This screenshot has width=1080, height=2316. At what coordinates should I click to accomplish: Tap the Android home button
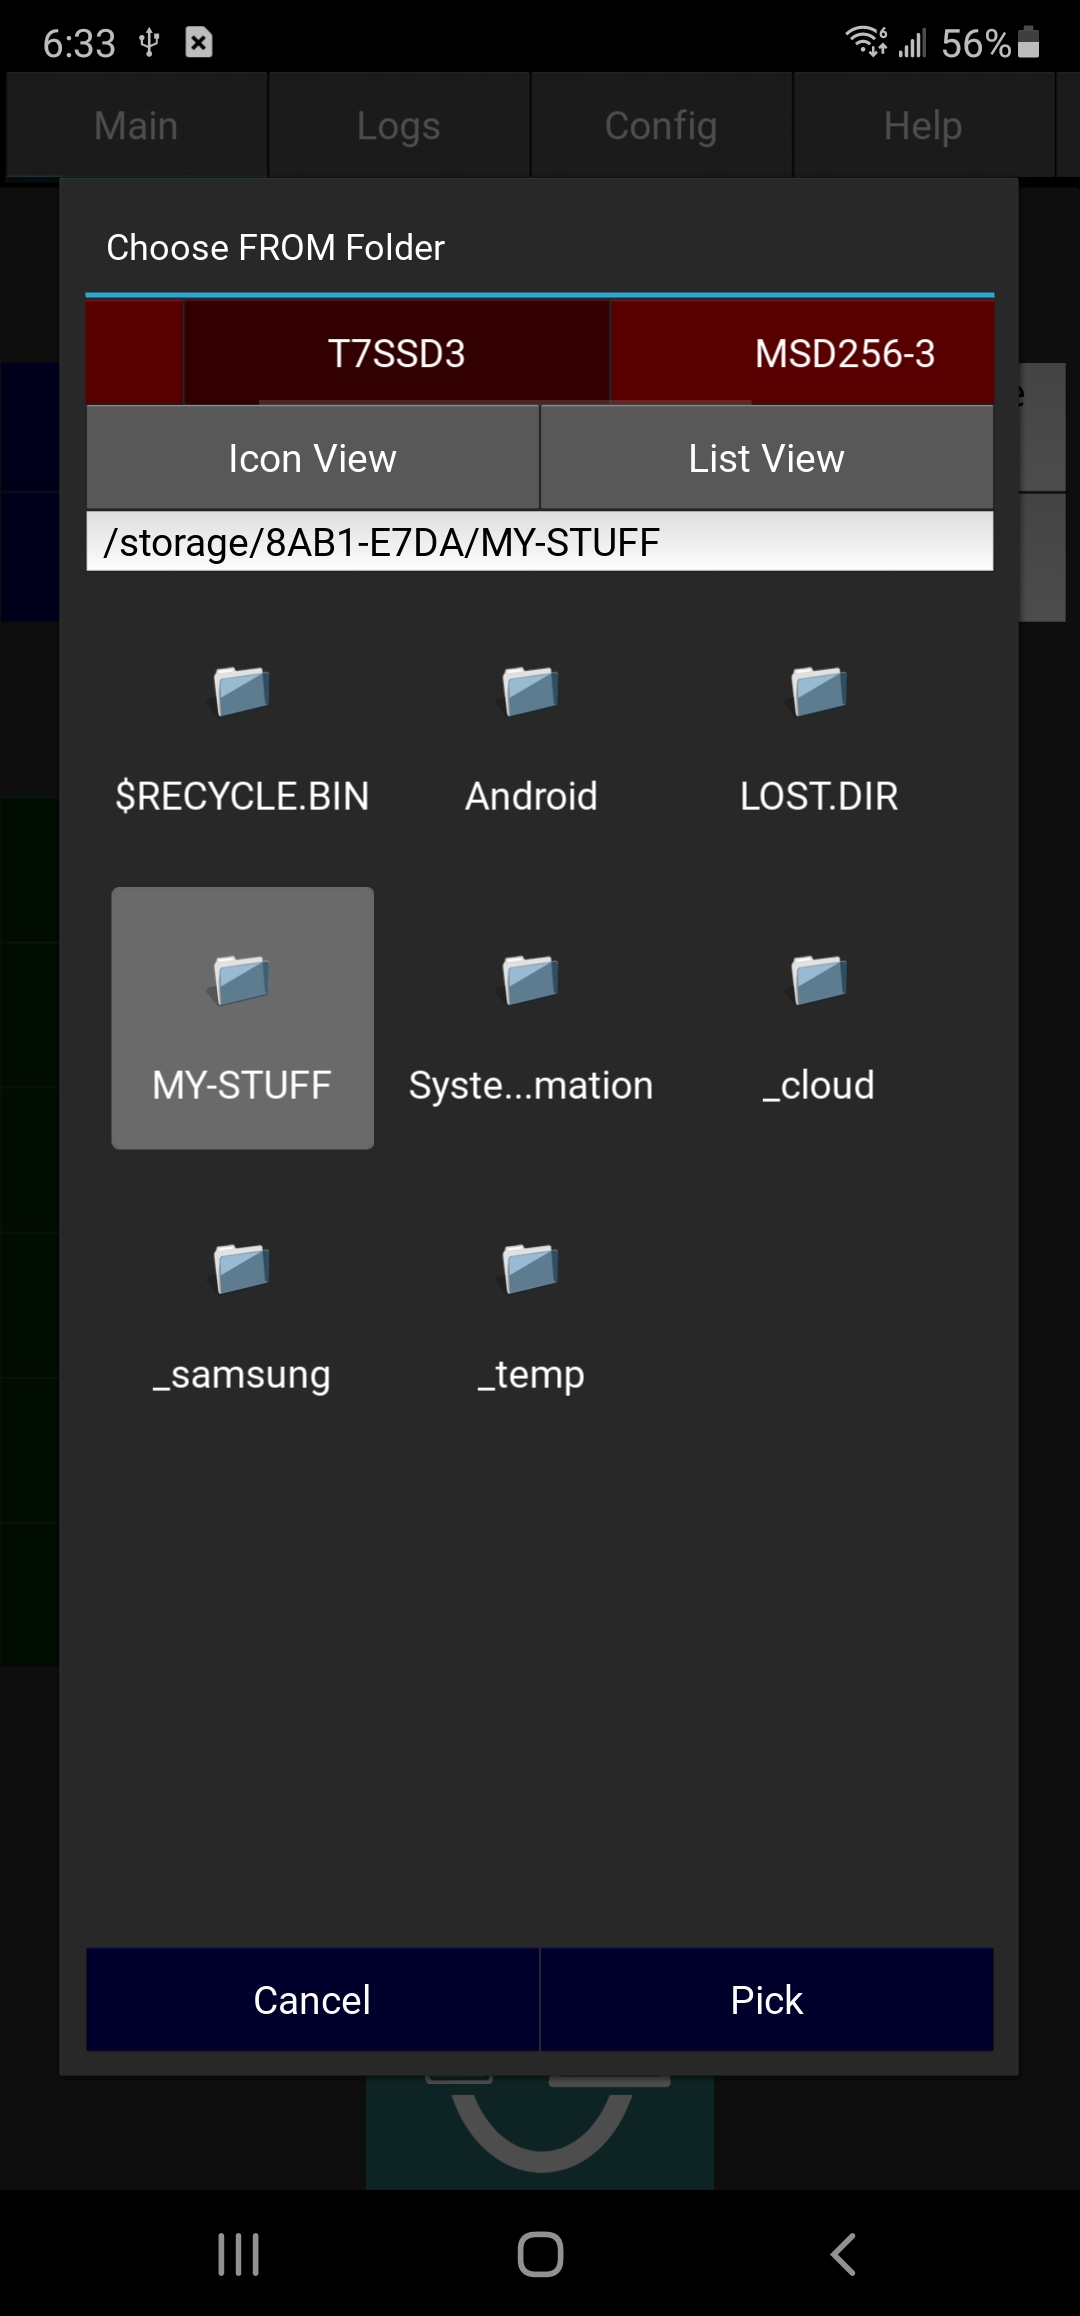(540, 2254)
